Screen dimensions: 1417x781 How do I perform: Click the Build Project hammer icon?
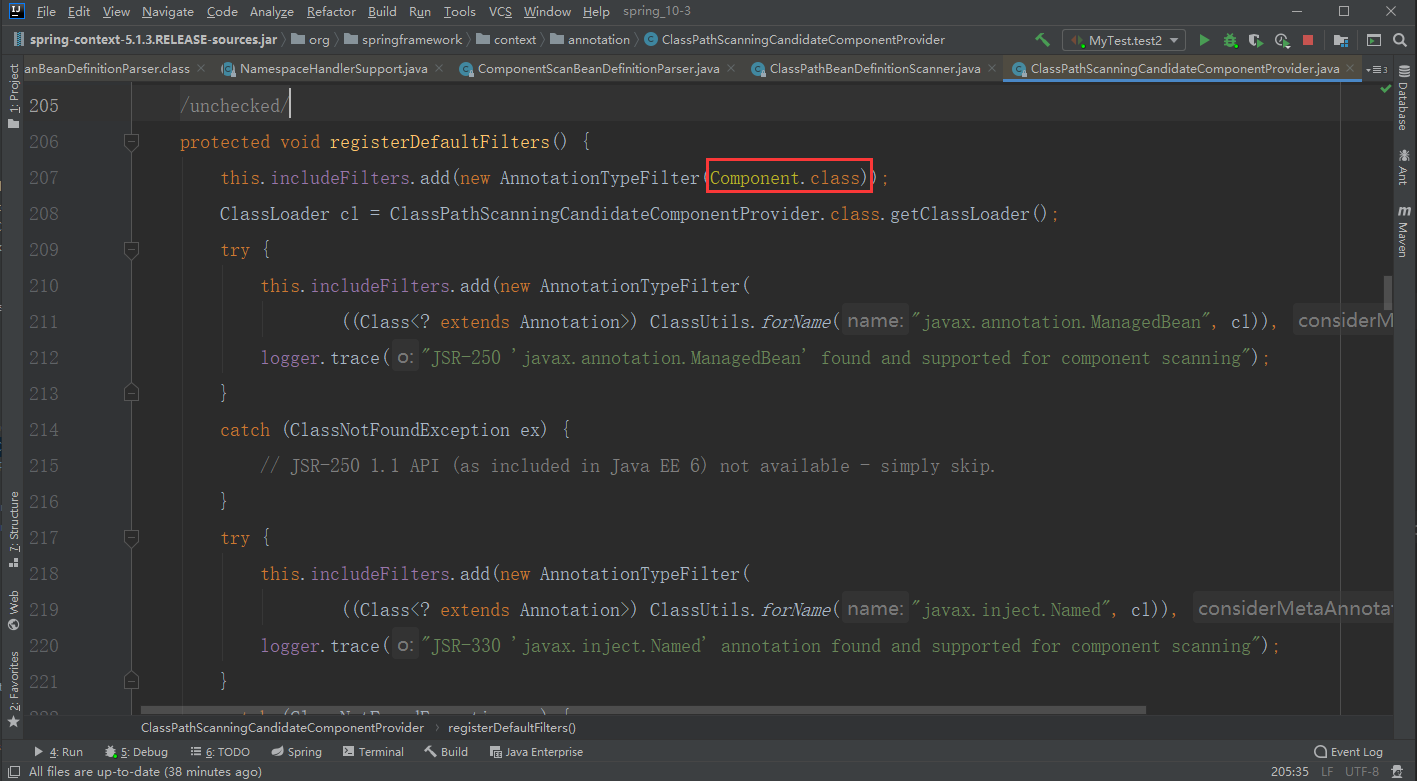point(1042,40)
